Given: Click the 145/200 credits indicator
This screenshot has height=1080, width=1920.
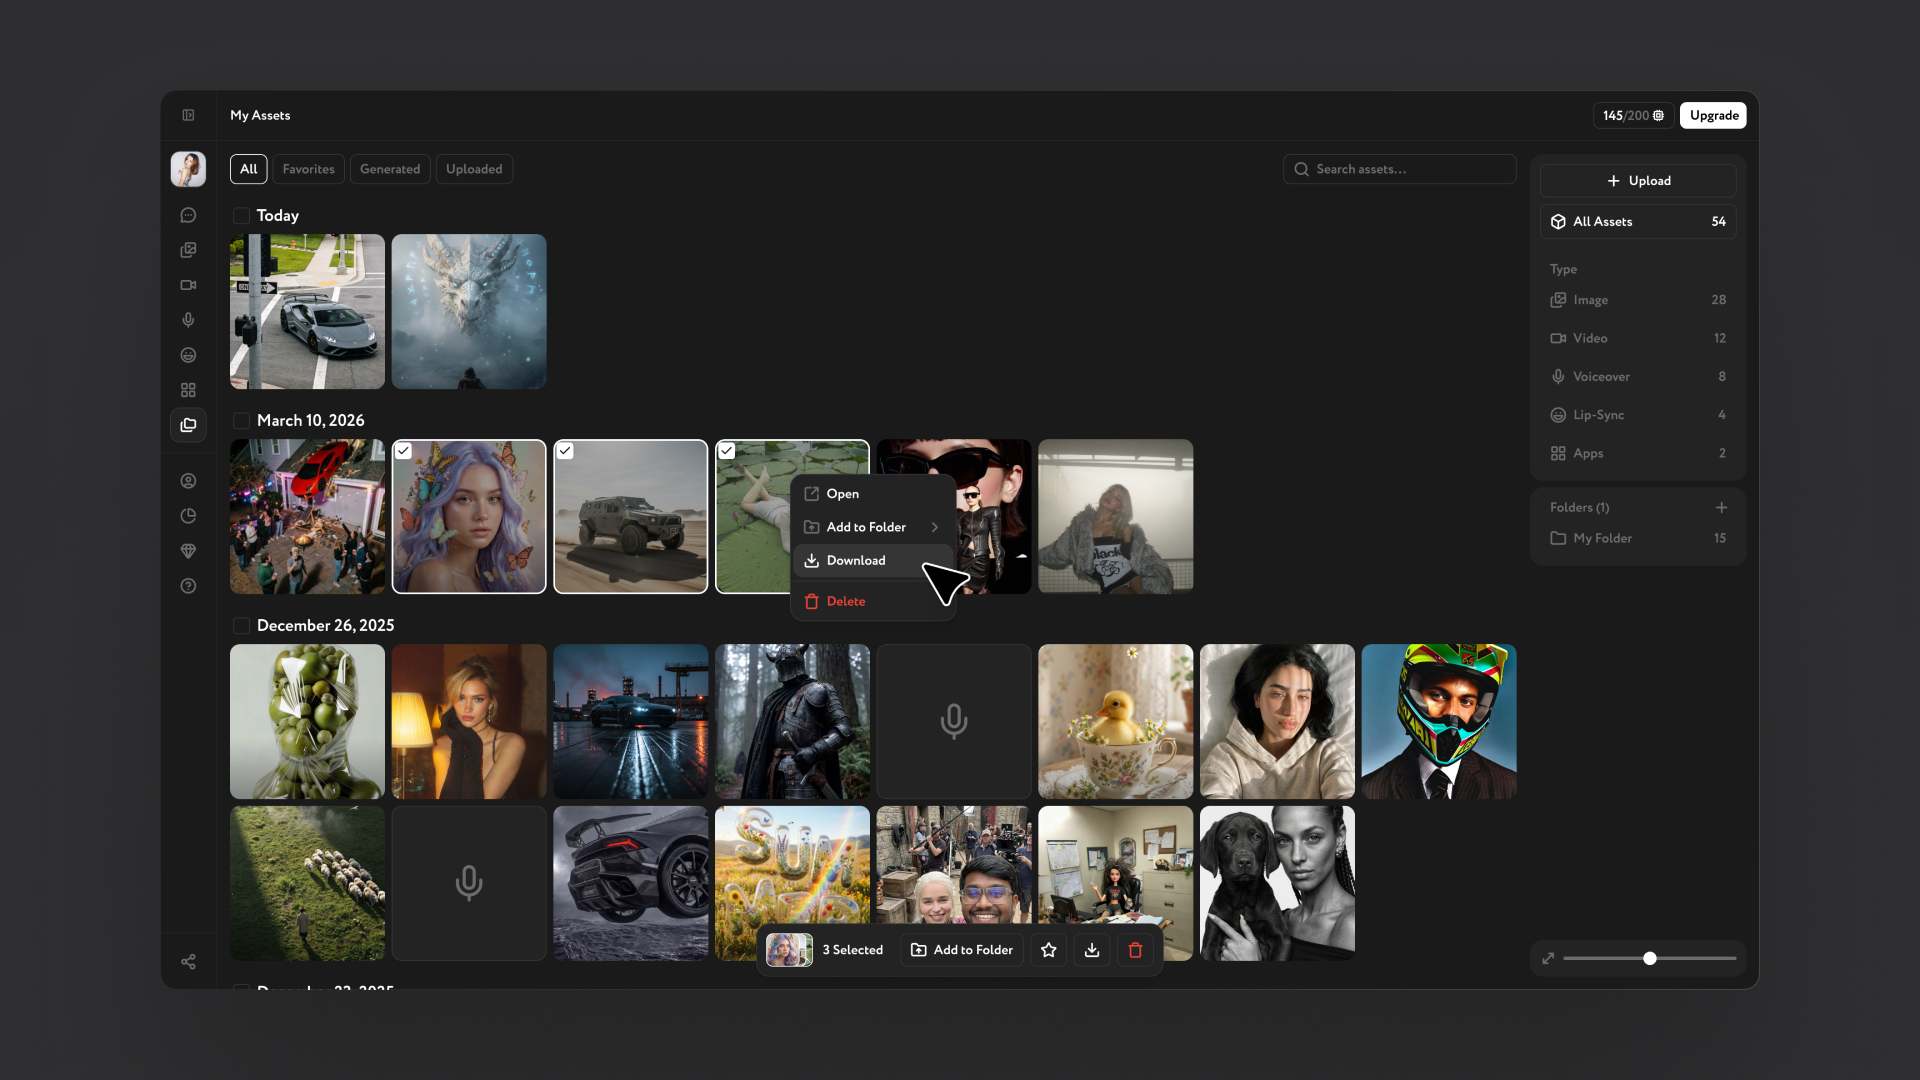Looking at the screenshot, I should click(x=1633, y=115).
